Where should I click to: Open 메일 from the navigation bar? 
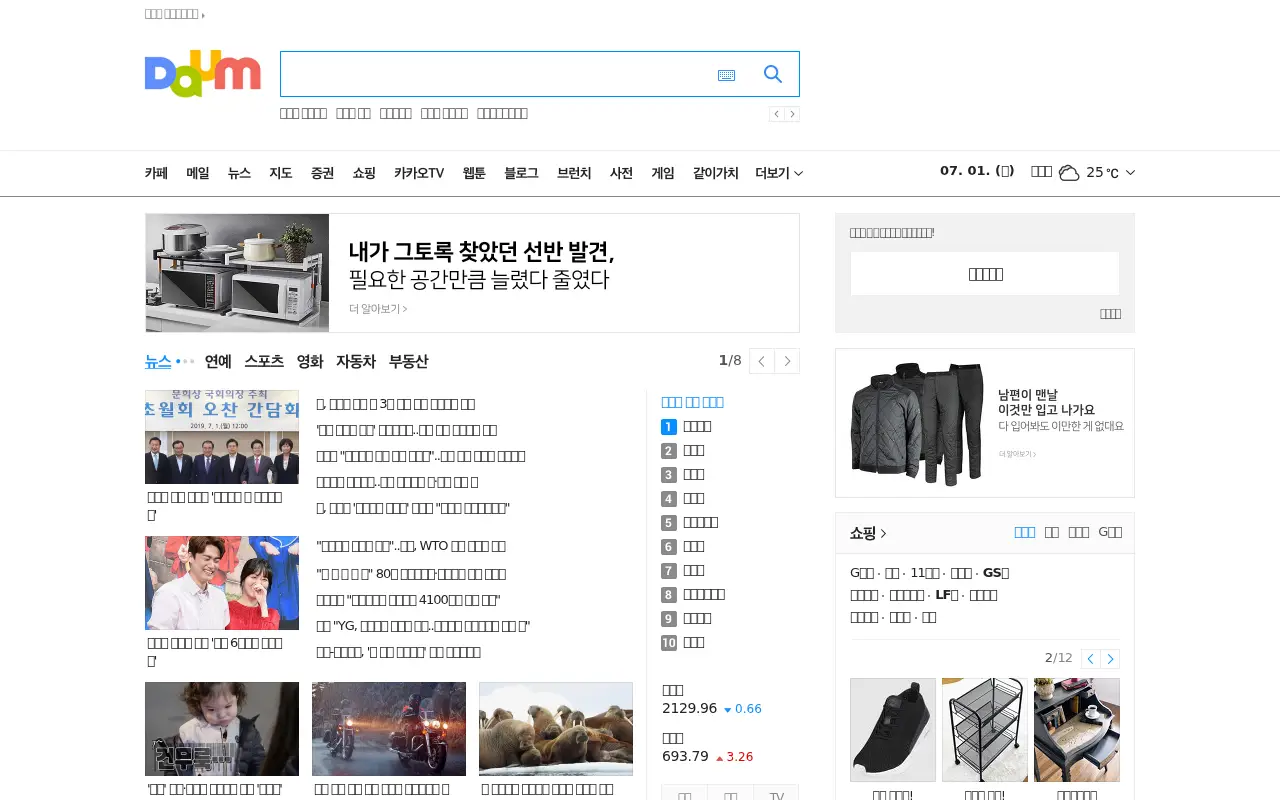click(198, 173)
